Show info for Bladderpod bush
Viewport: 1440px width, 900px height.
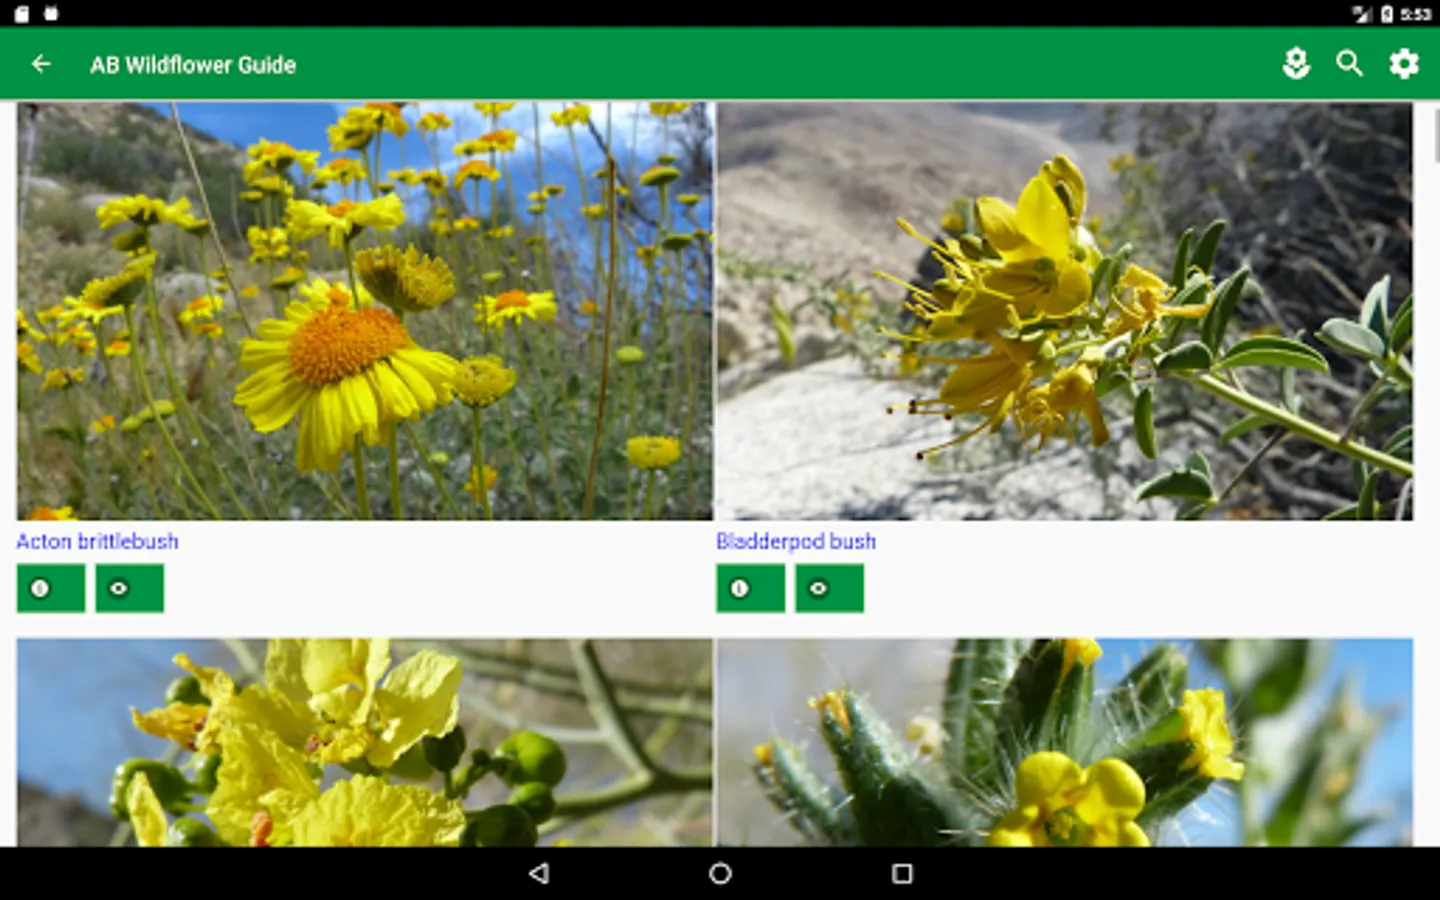tap(750, 588)
